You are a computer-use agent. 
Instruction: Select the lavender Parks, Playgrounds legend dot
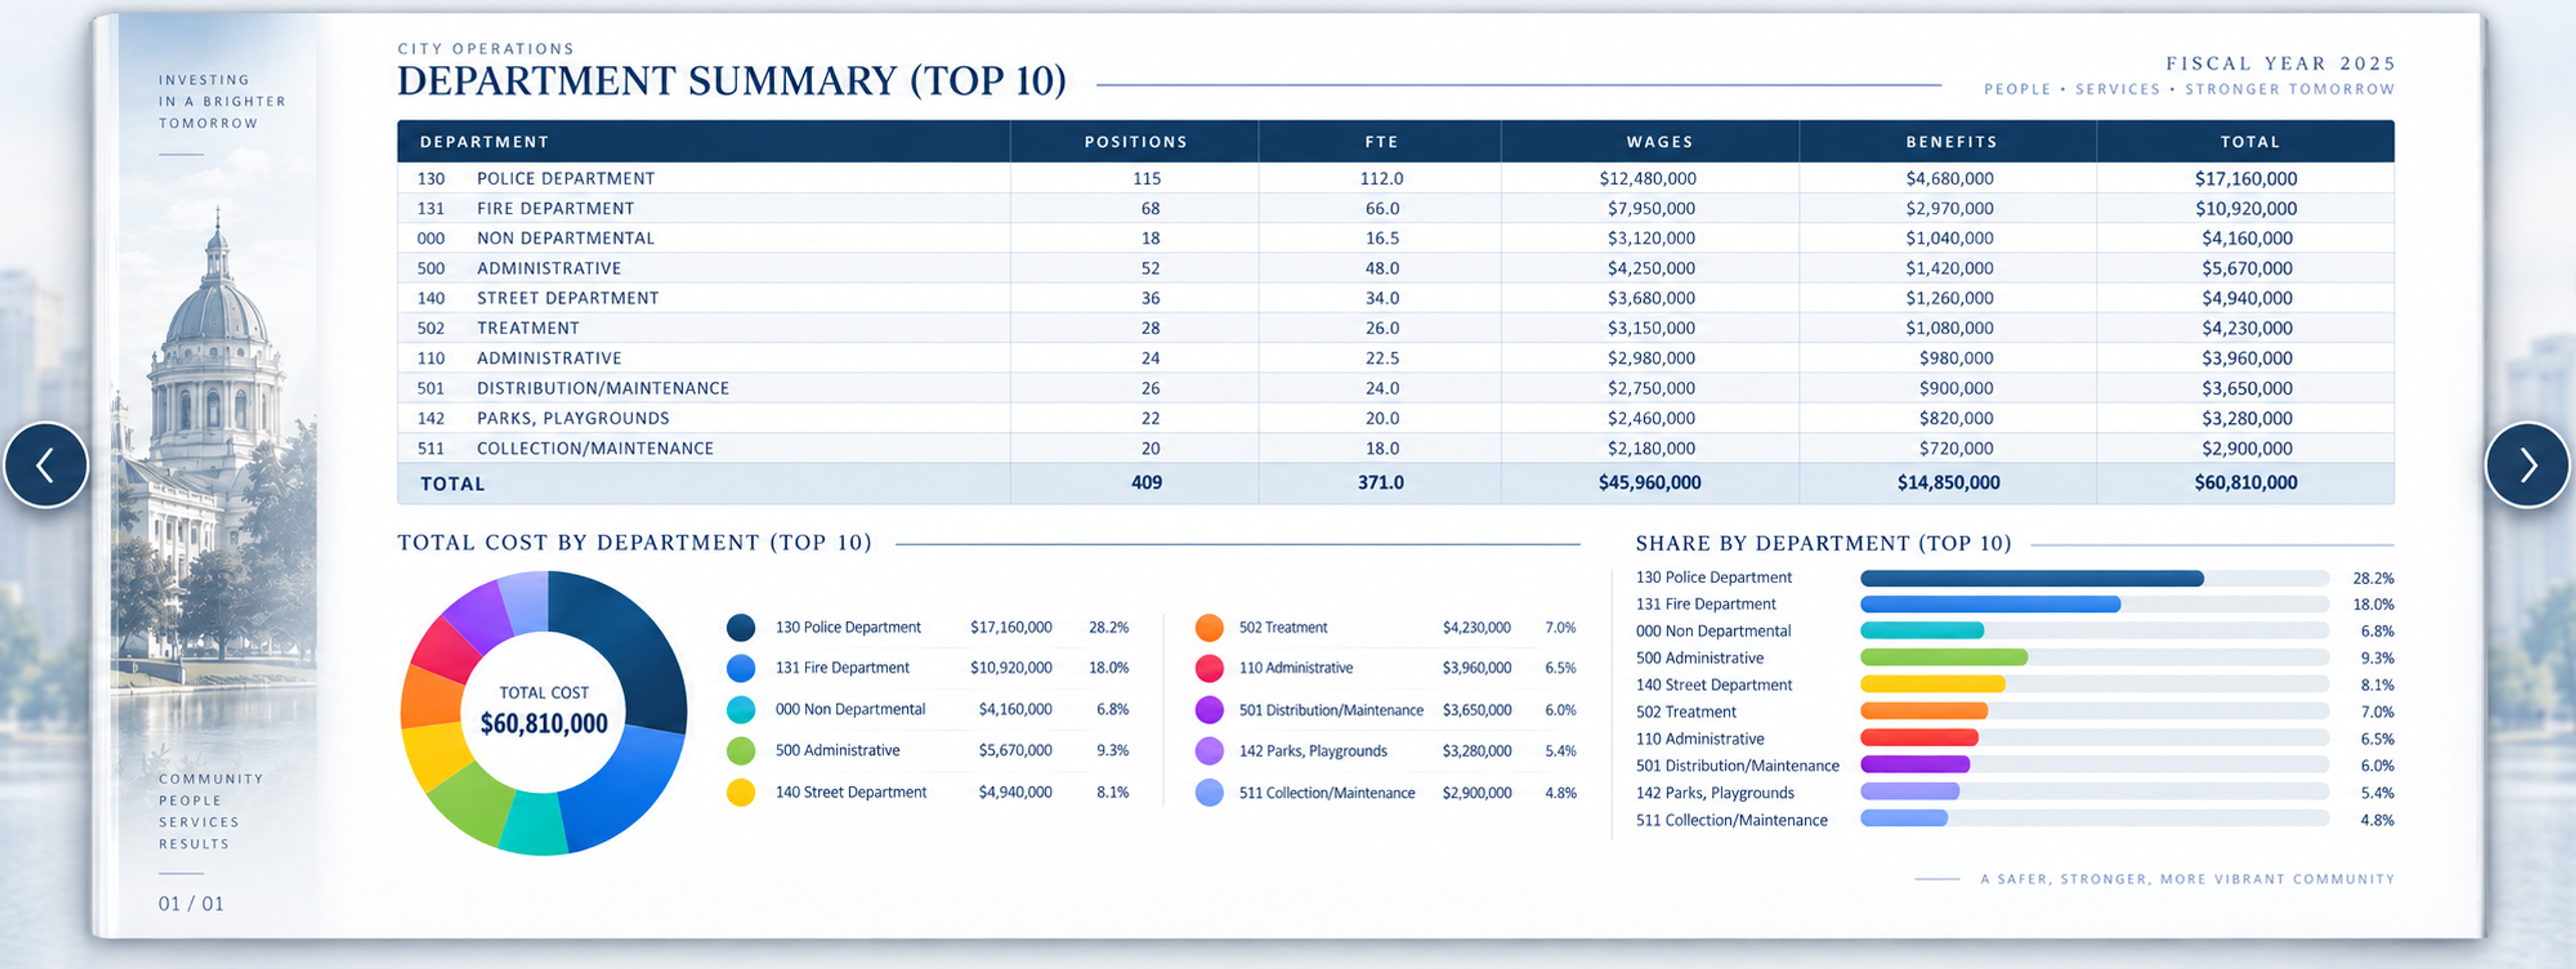[x=1209, y=751]
